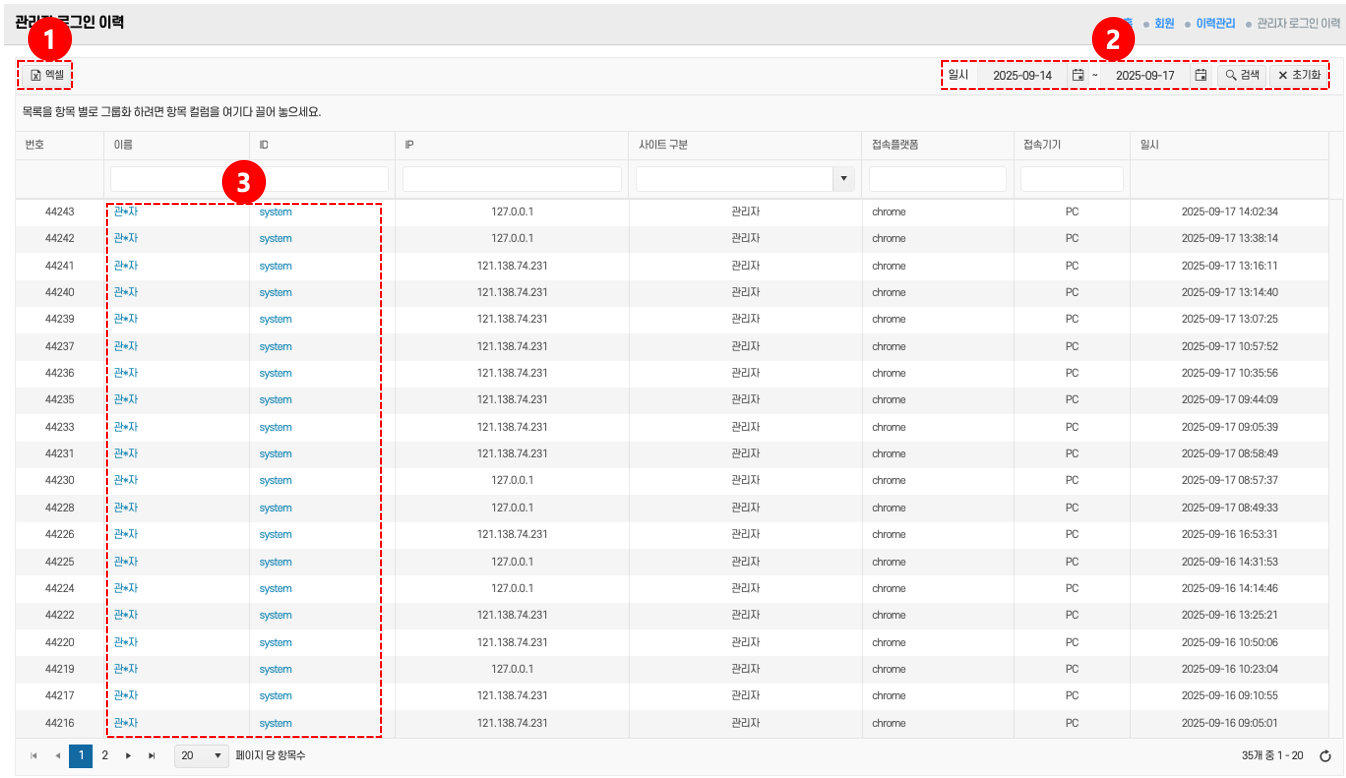Open the 이력관리 breadcrumb link
The height and width of the screenshot is (778, 1346).
pos(1215,23)
